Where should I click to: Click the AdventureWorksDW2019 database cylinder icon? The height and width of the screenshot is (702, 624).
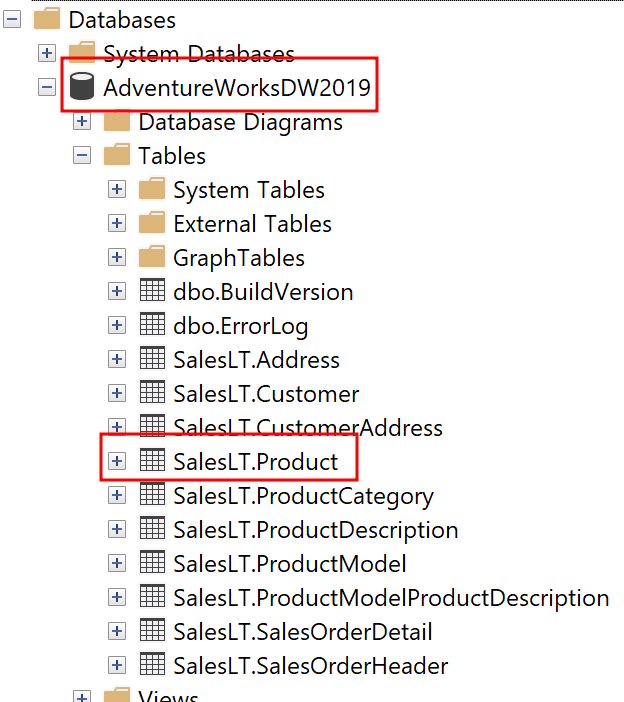83,88
